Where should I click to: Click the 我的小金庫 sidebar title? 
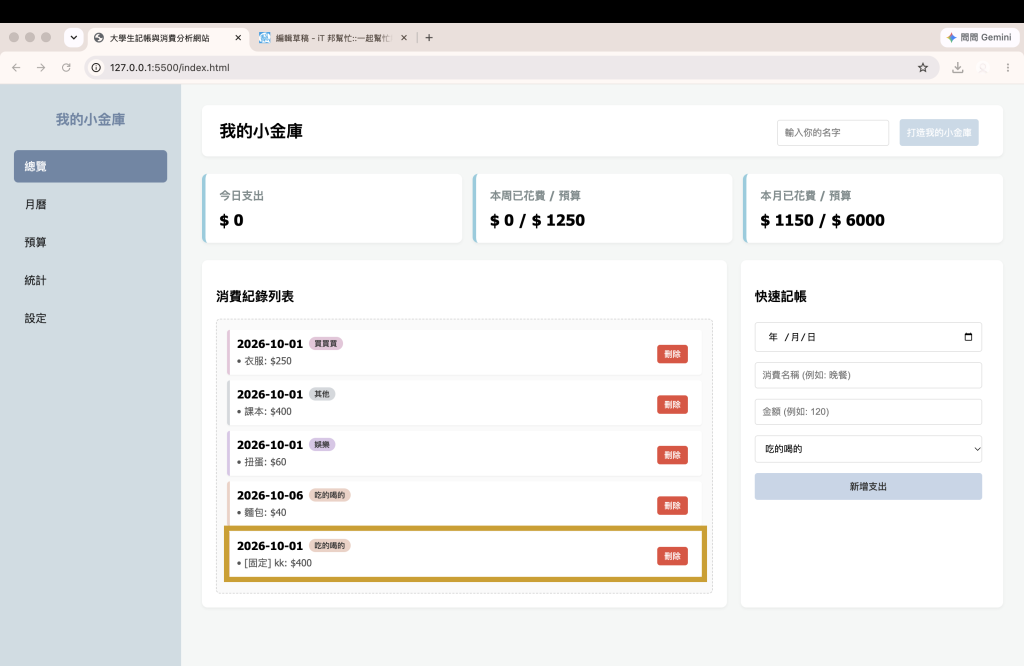tap(90, 119)
